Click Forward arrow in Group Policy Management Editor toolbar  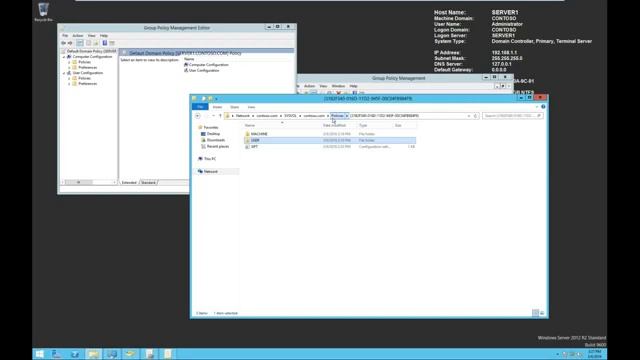coord(70,43)
